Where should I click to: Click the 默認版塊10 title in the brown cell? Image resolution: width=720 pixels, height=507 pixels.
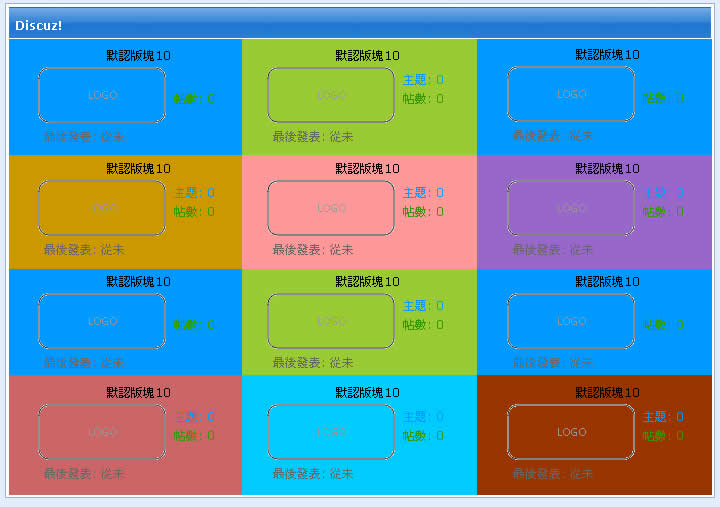click(x=607, y=393)
